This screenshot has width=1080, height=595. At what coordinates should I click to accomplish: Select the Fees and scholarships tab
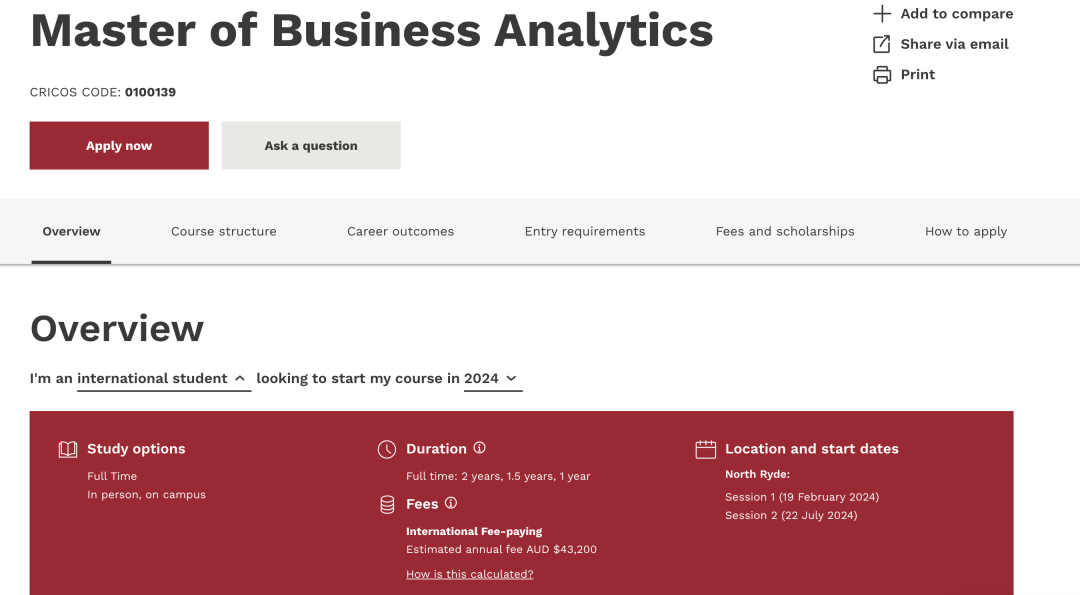[x=785, y=231]
